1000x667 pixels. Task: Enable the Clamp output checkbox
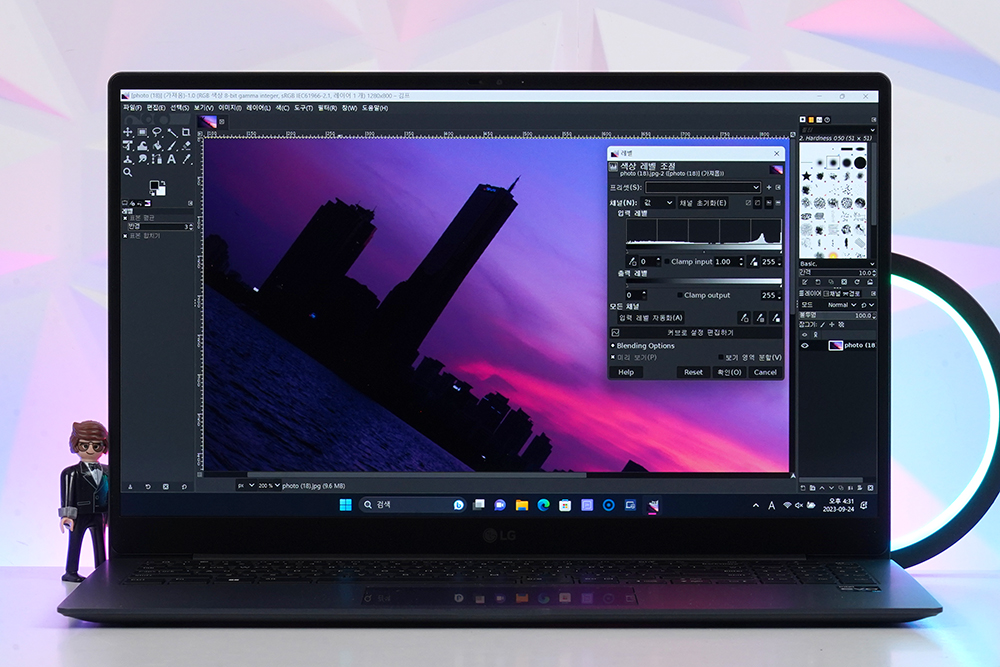tap(680, 295)
